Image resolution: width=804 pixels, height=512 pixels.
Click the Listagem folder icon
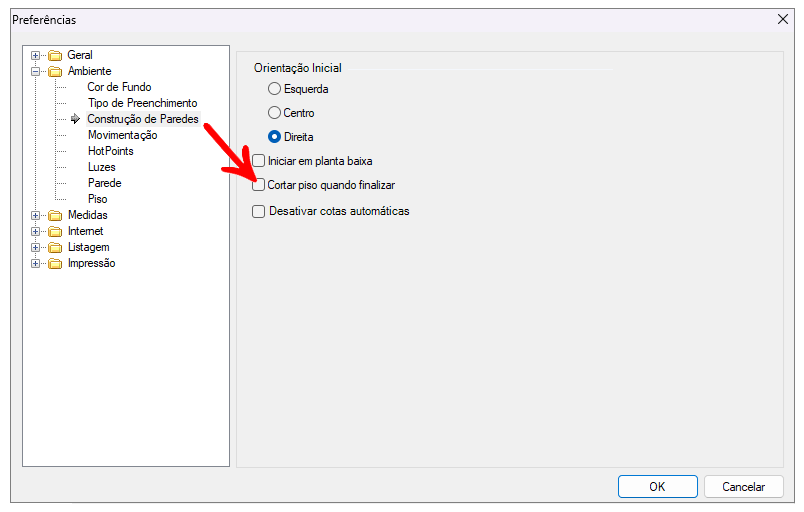[55, 247]
